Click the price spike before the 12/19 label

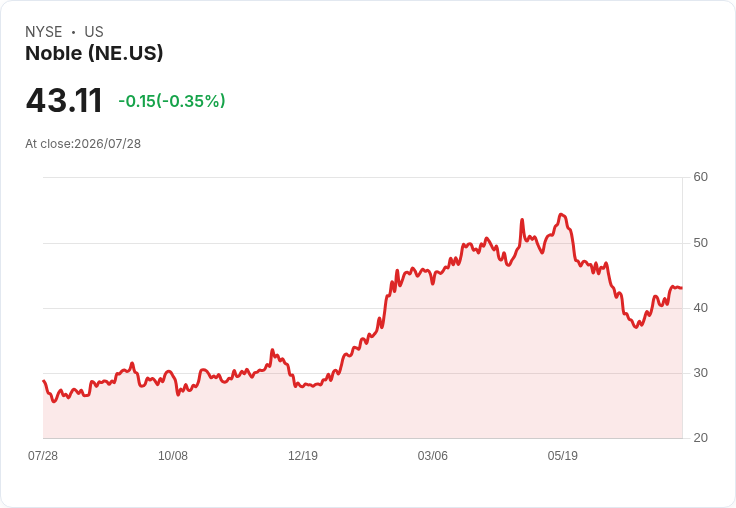pyautogui.click(x=272, y=350)
